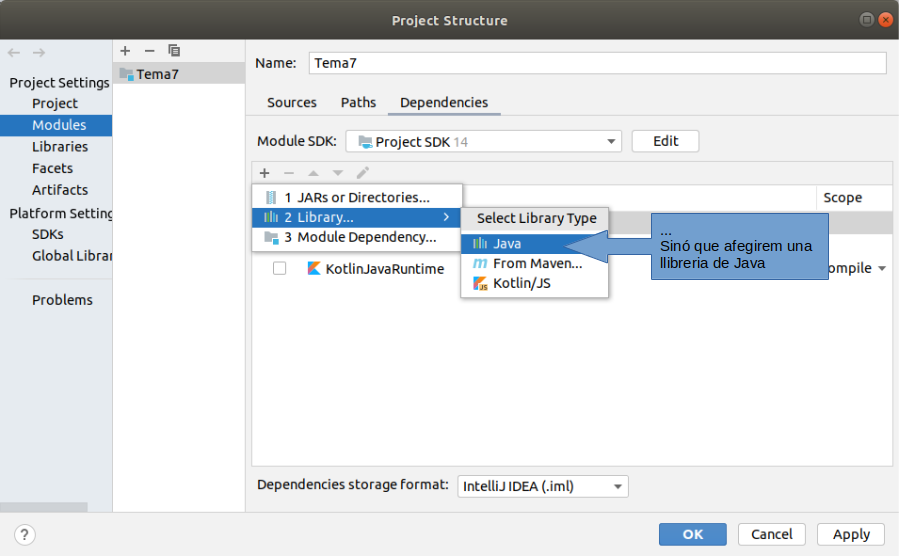Click the back navigation arrow

(14, 53)
